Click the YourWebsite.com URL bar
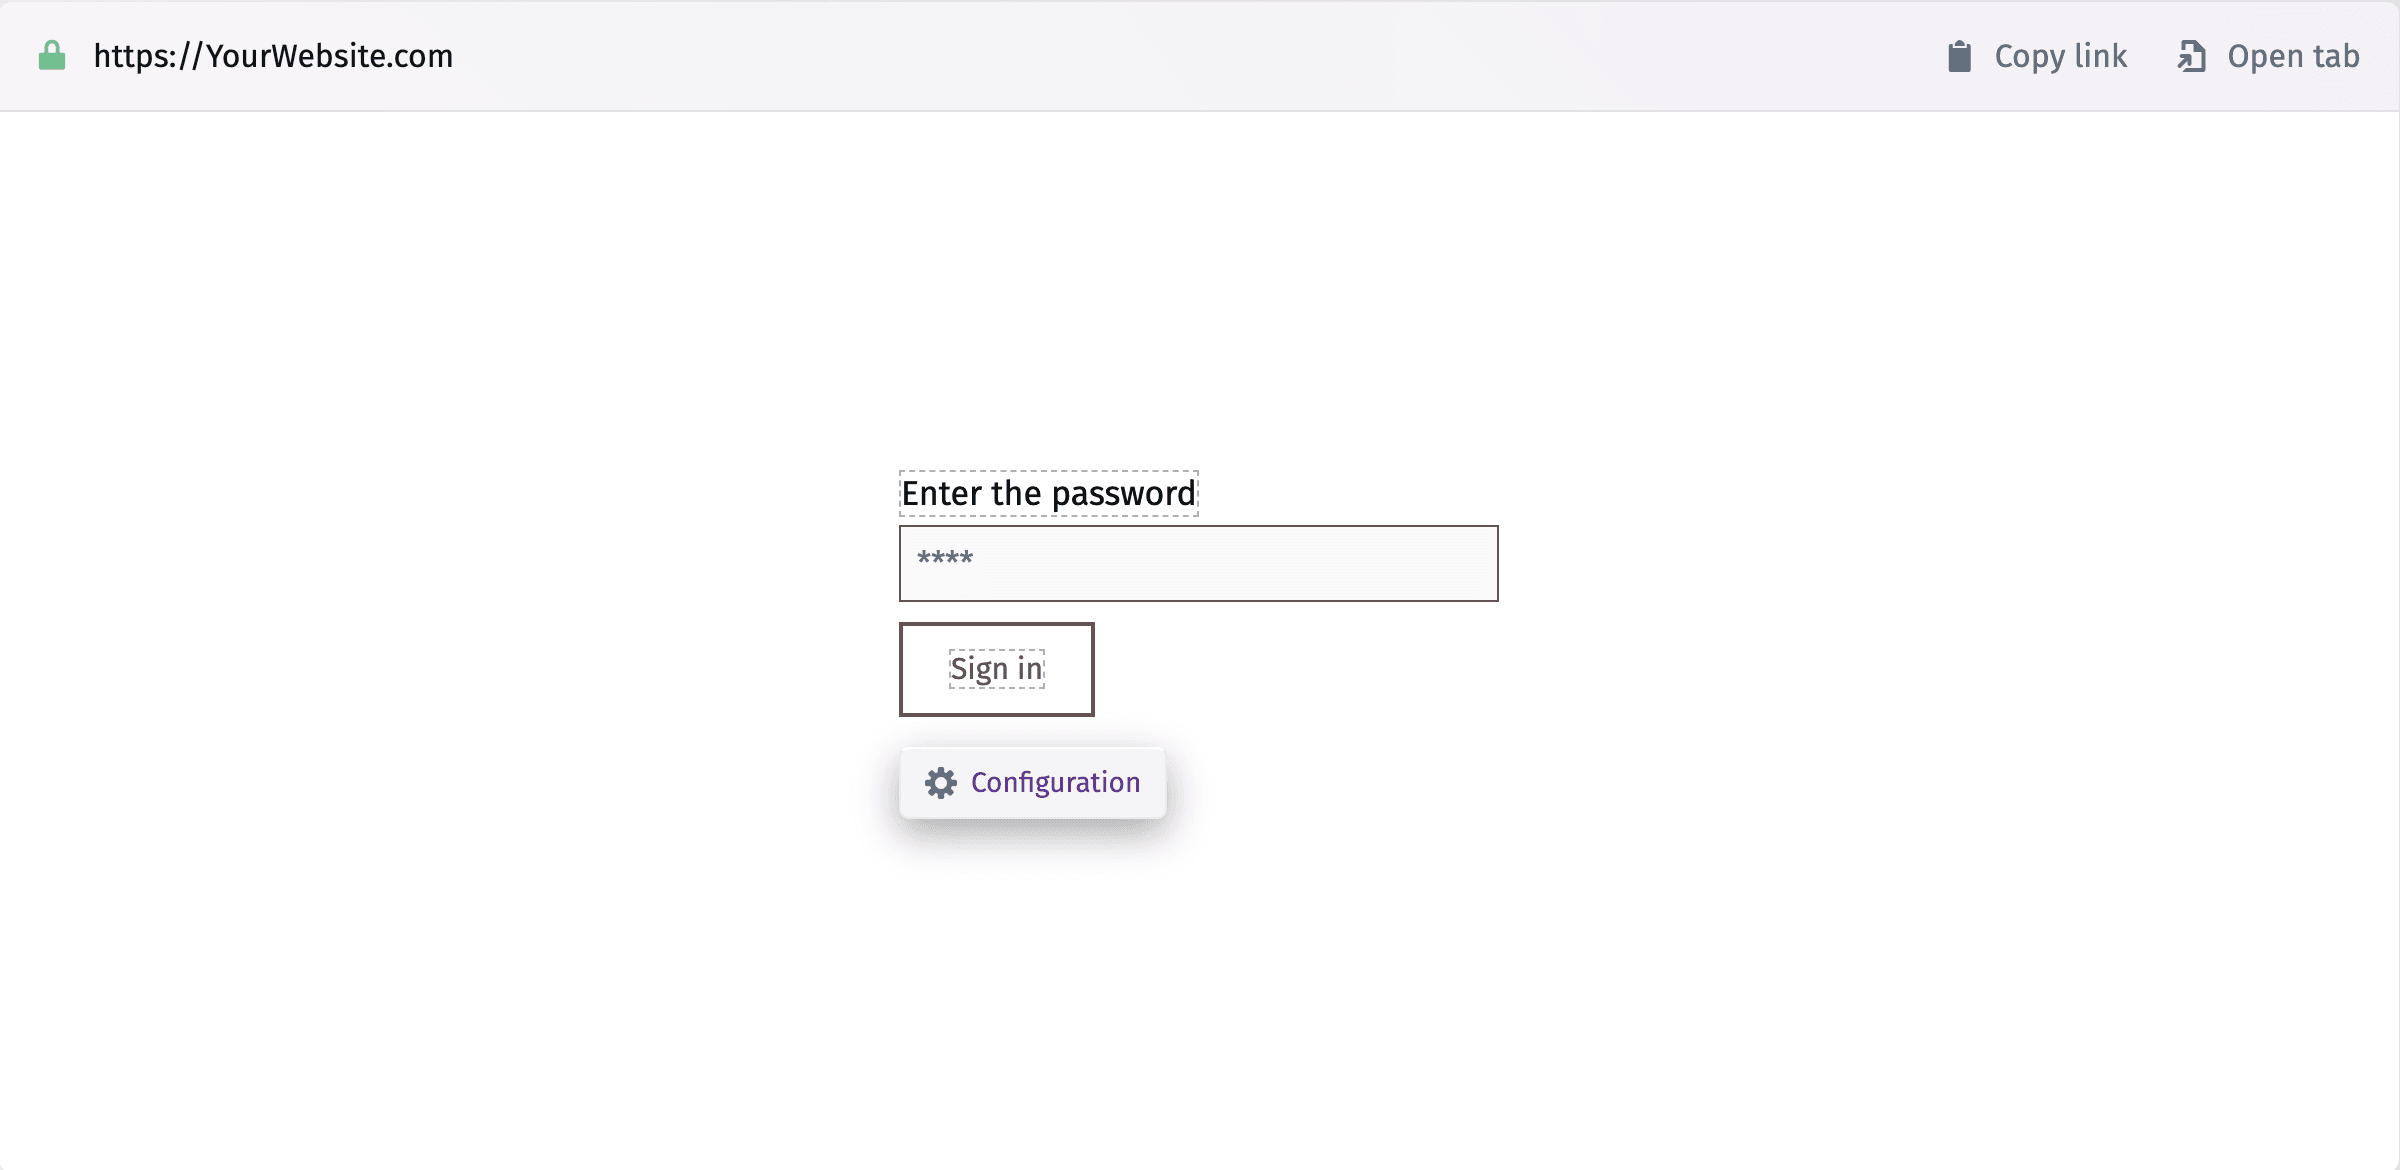The width and height of the screenshot is (2400, 1170). click(x=272, y=57)
